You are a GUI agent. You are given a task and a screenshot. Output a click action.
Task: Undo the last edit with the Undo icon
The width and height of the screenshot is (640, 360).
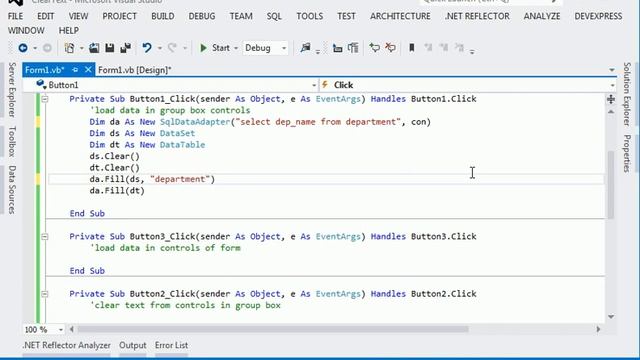click(x=147, y=48)
